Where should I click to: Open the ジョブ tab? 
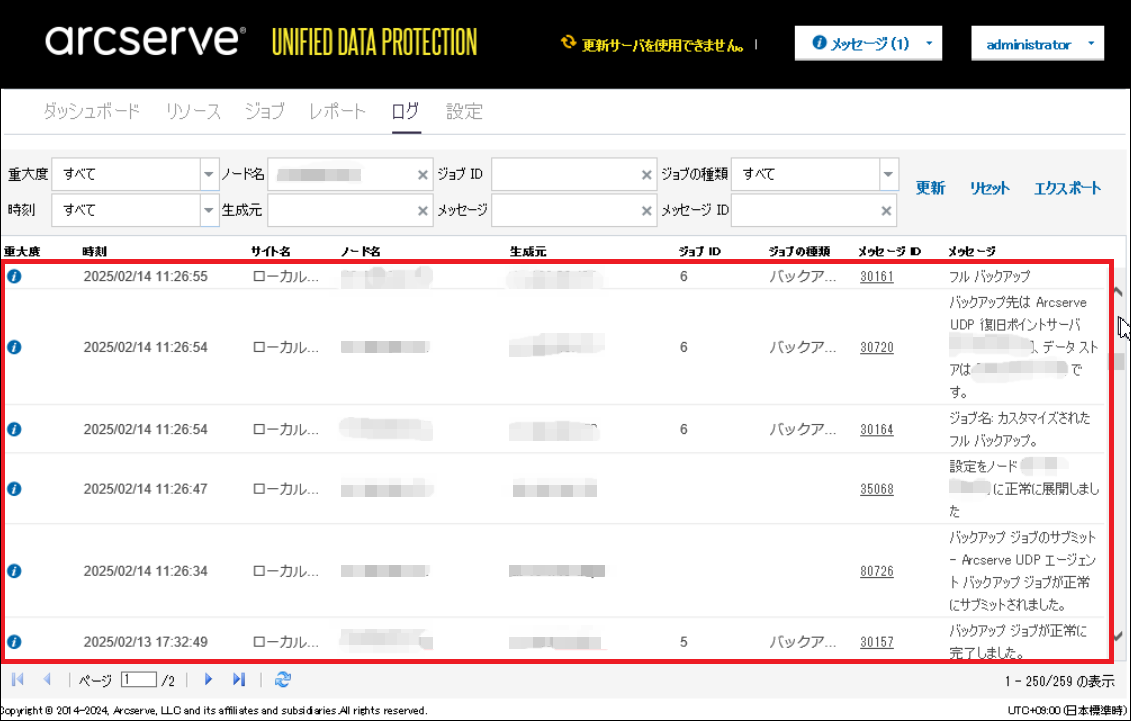(264, 111)
